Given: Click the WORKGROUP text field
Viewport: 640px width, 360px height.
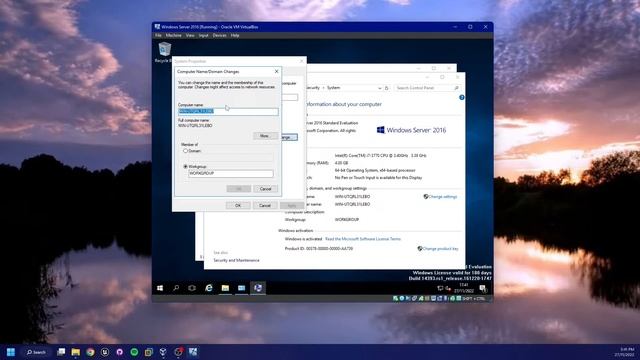Looking at the screenshot, I should (x=231, y=173).
